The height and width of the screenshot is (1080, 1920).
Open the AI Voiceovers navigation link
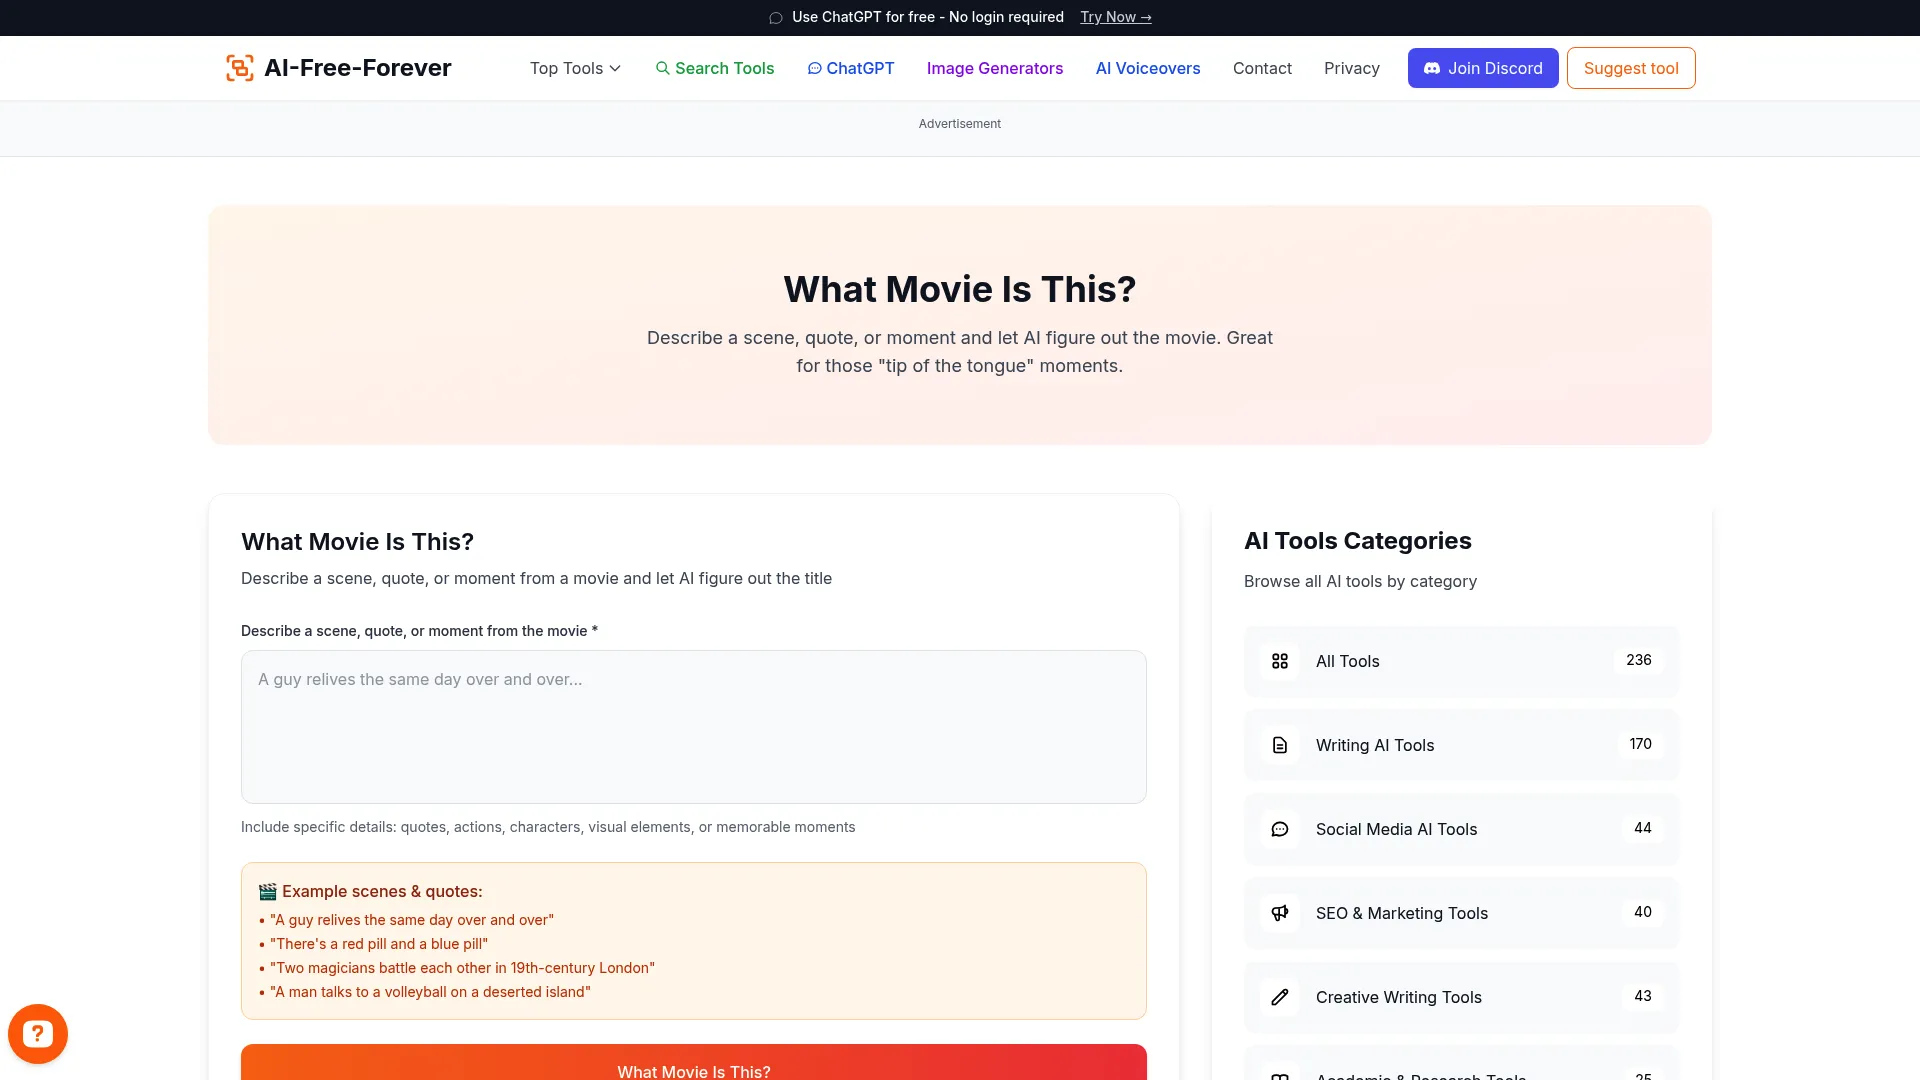(1147, 68)
